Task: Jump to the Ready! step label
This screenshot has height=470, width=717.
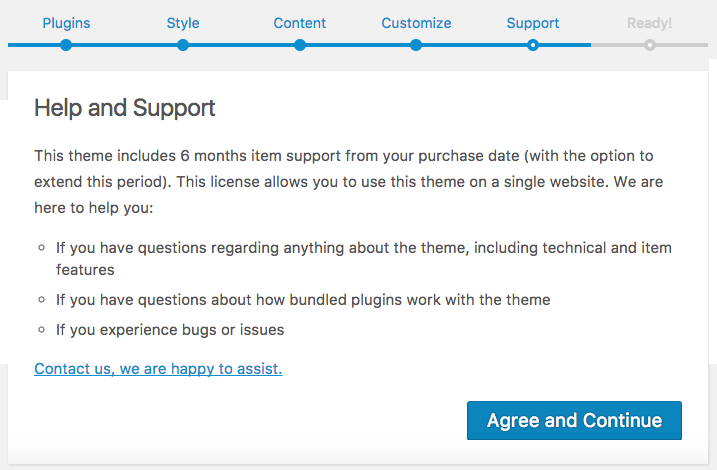Action: tap(650, 23)
